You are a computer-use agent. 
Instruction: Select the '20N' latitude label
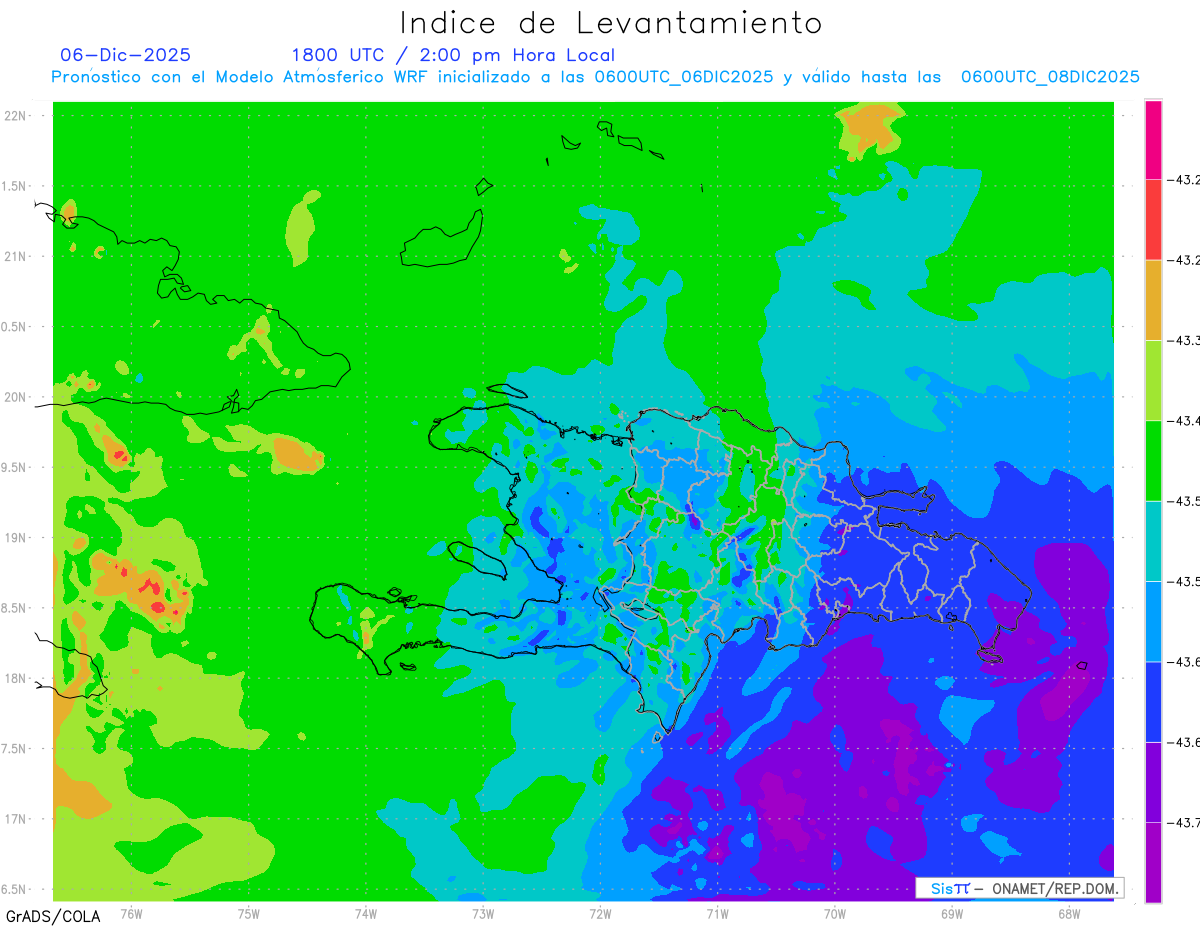point(16,397)
